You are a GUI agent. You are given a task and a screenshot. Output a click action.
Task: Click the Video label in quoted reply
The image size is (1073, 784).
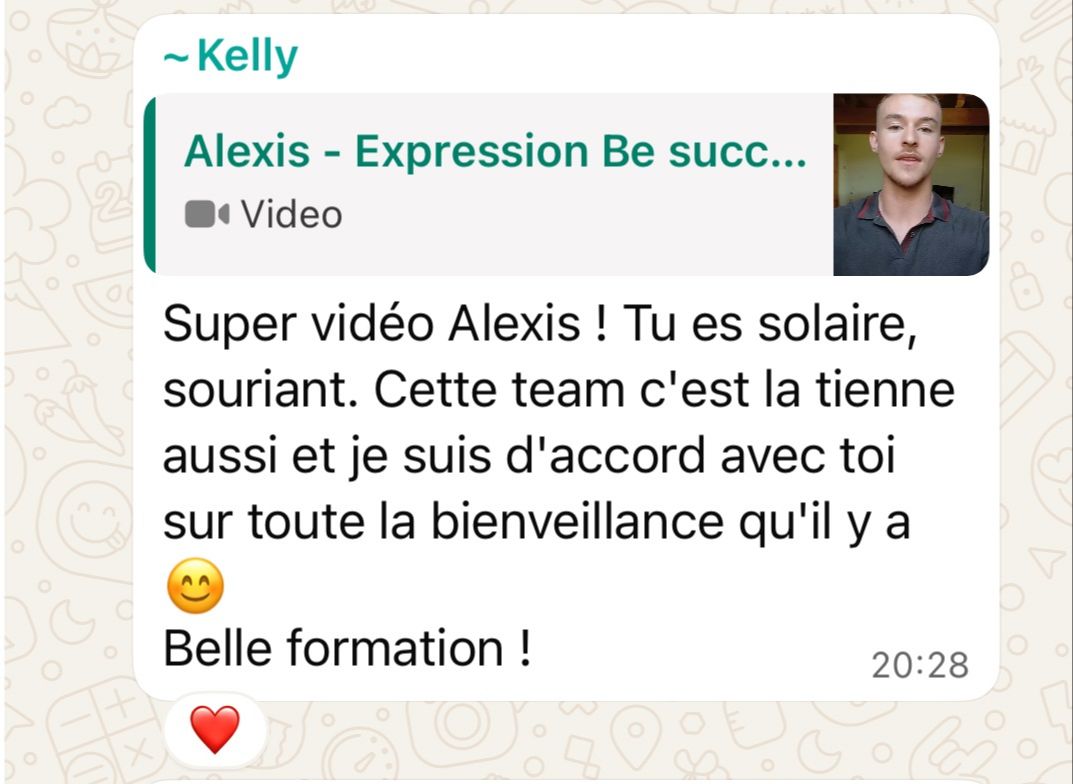tap(292, 215)
